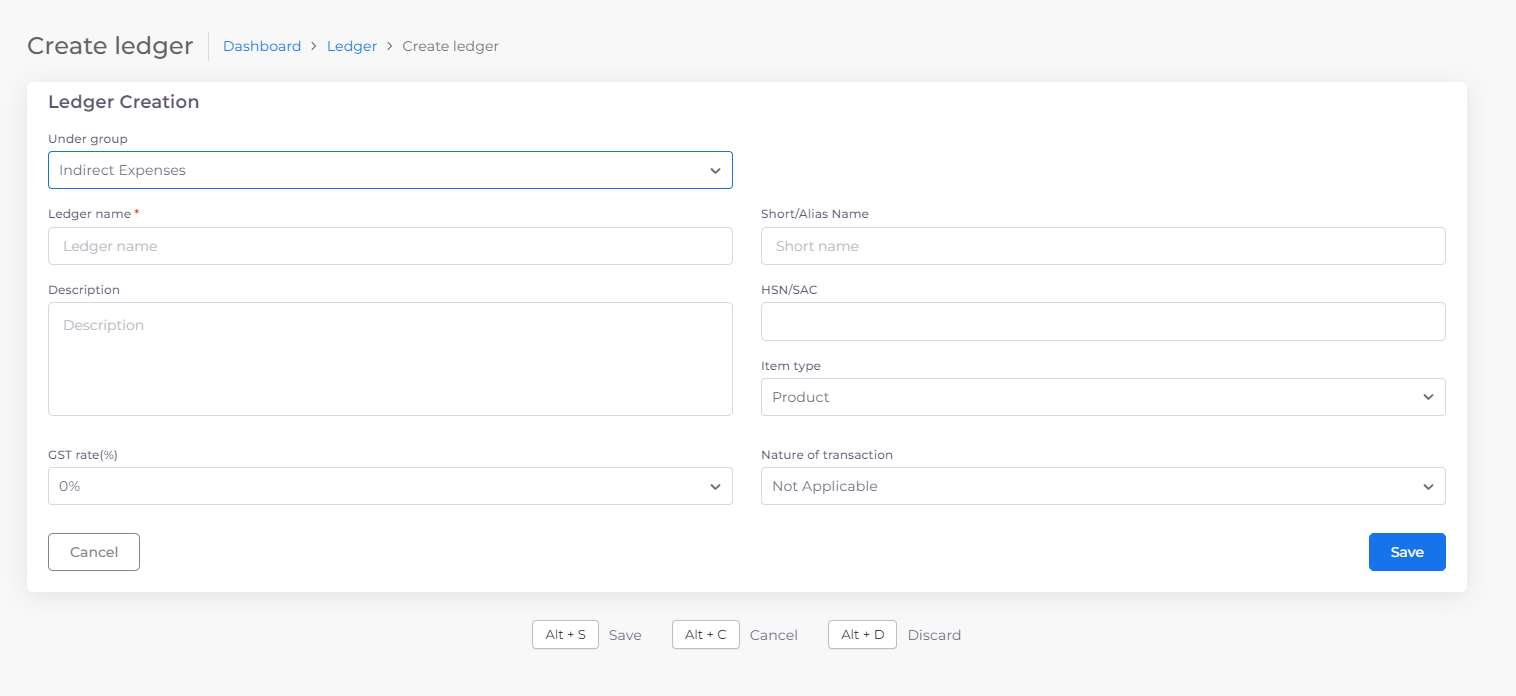
Task: Select the HSN/SAC input box
Action: (1103, 322)
